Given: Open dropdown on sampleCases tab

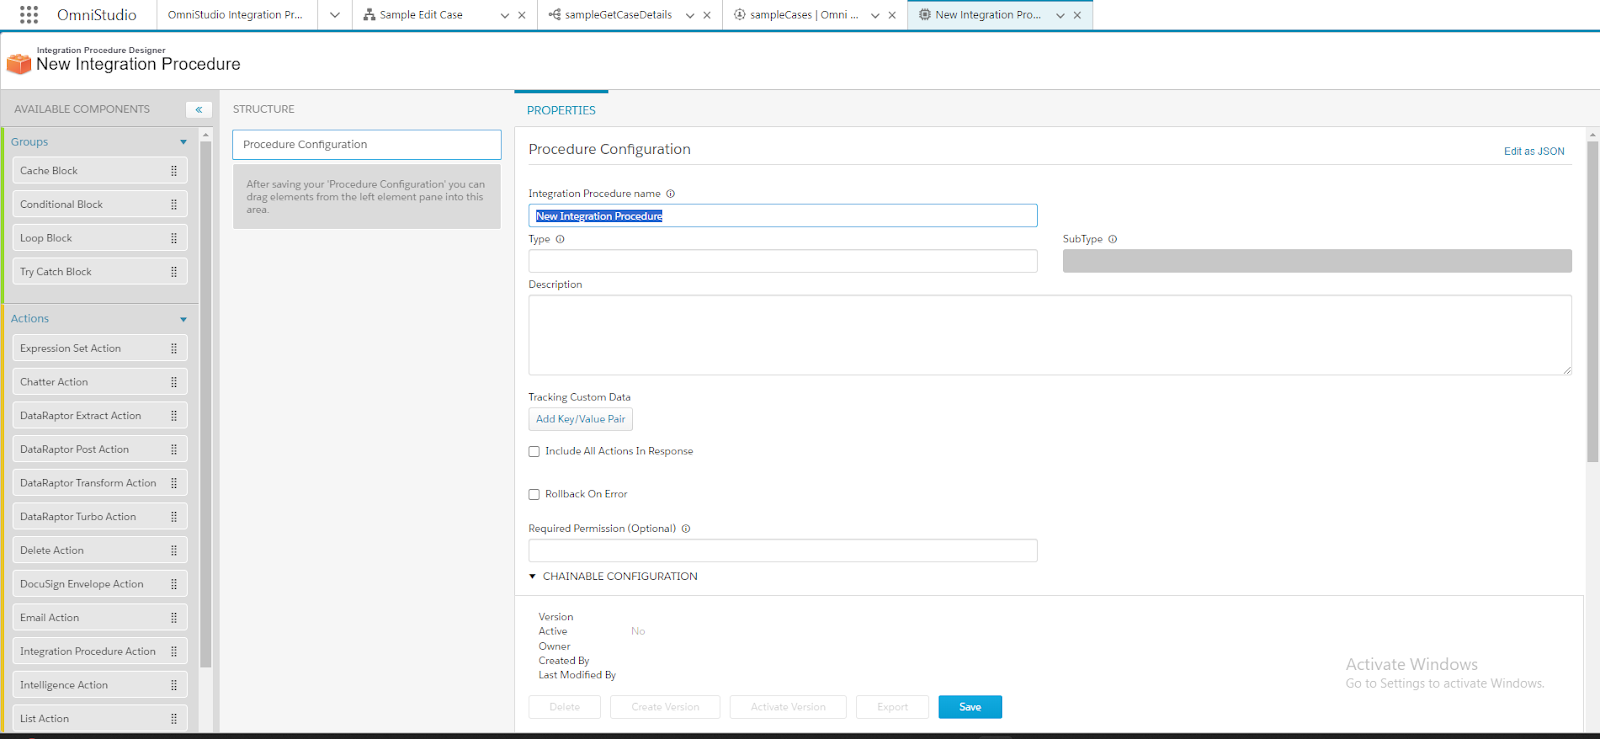Looking at the screenshot, I should coord(875,15).
